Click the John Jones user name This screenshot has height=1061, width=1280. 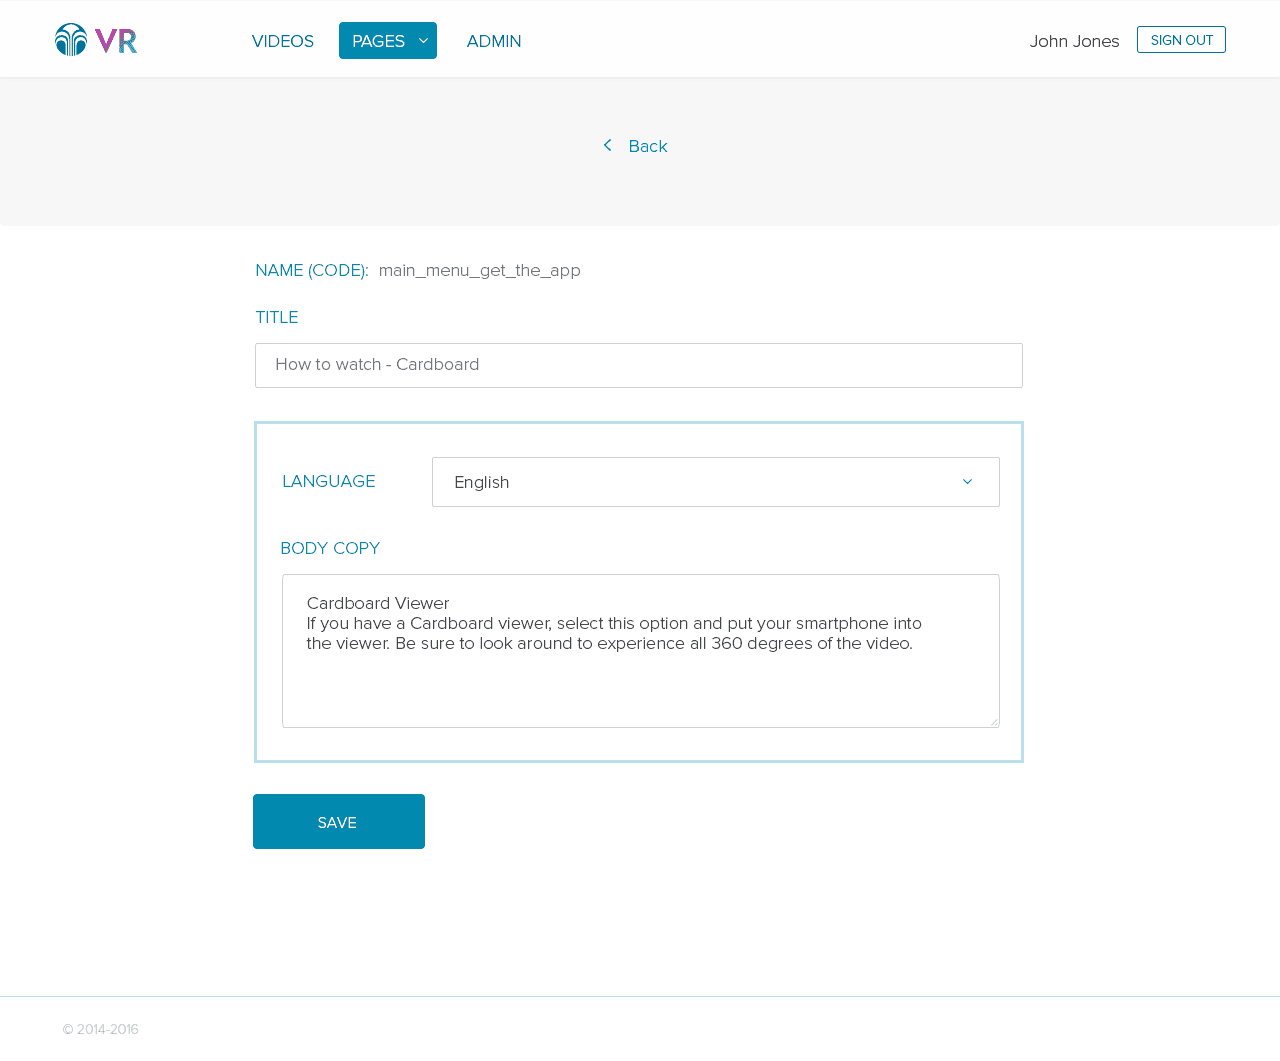click(1074, 41)
